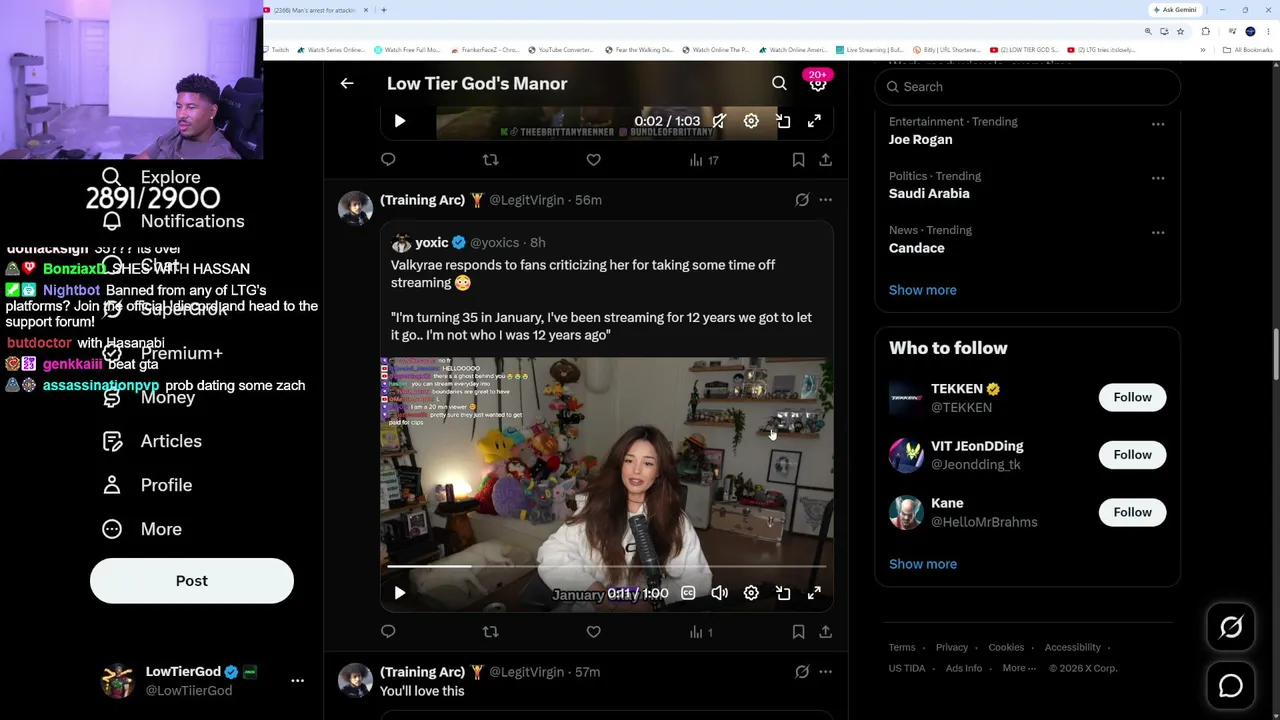
Task: Open Notifications in the left sidebar
Action: [x=173, y=221]
